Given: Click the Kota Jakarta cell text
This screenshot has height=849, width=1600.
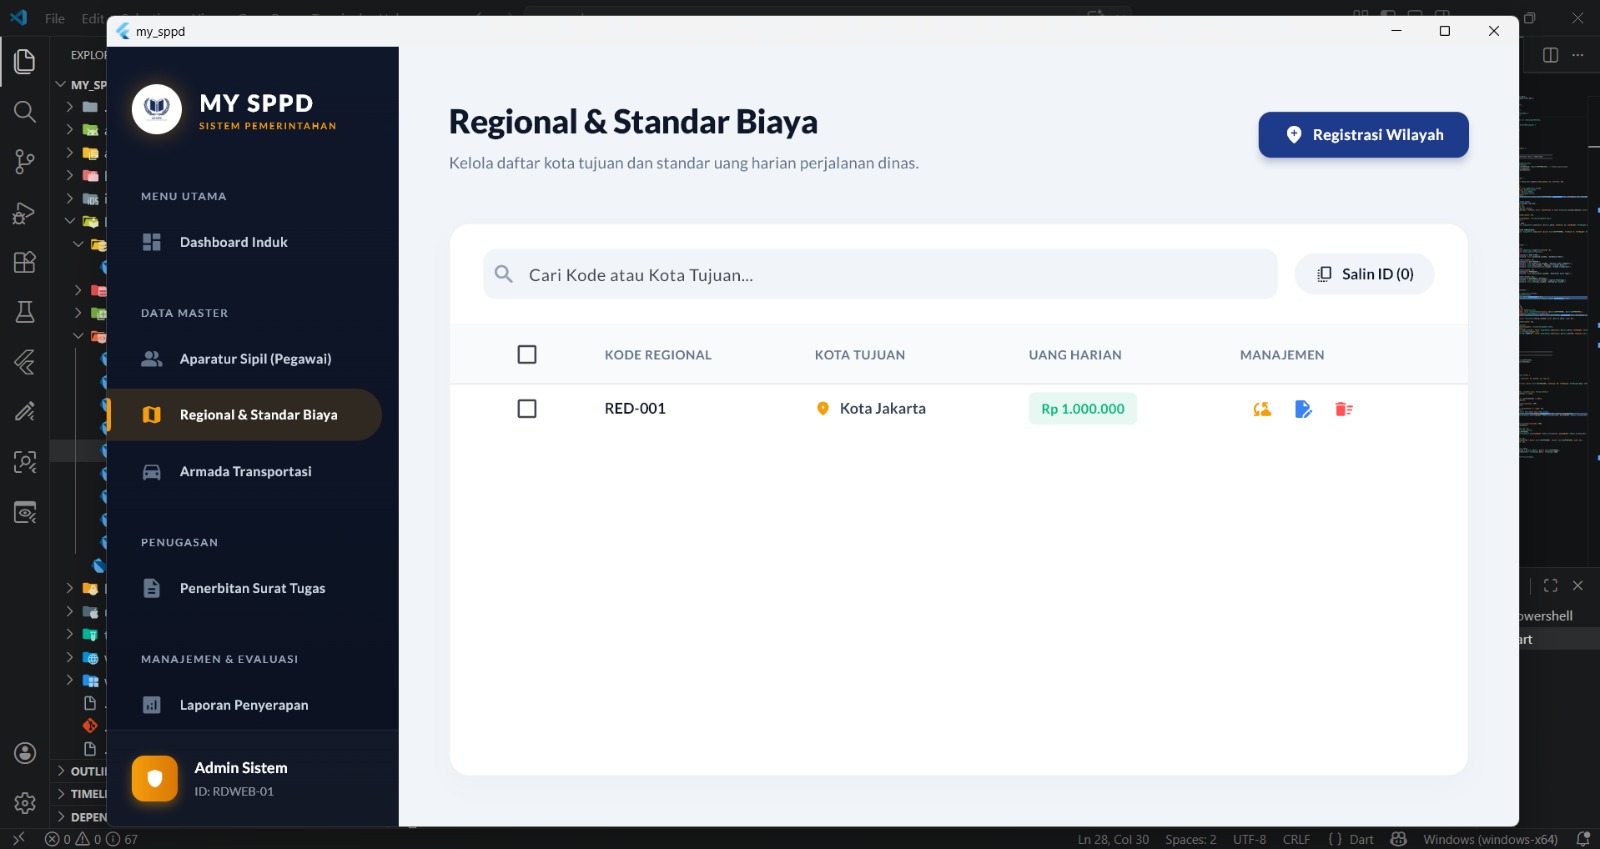Looking at the screenshot, I should [x=883, y=408].
